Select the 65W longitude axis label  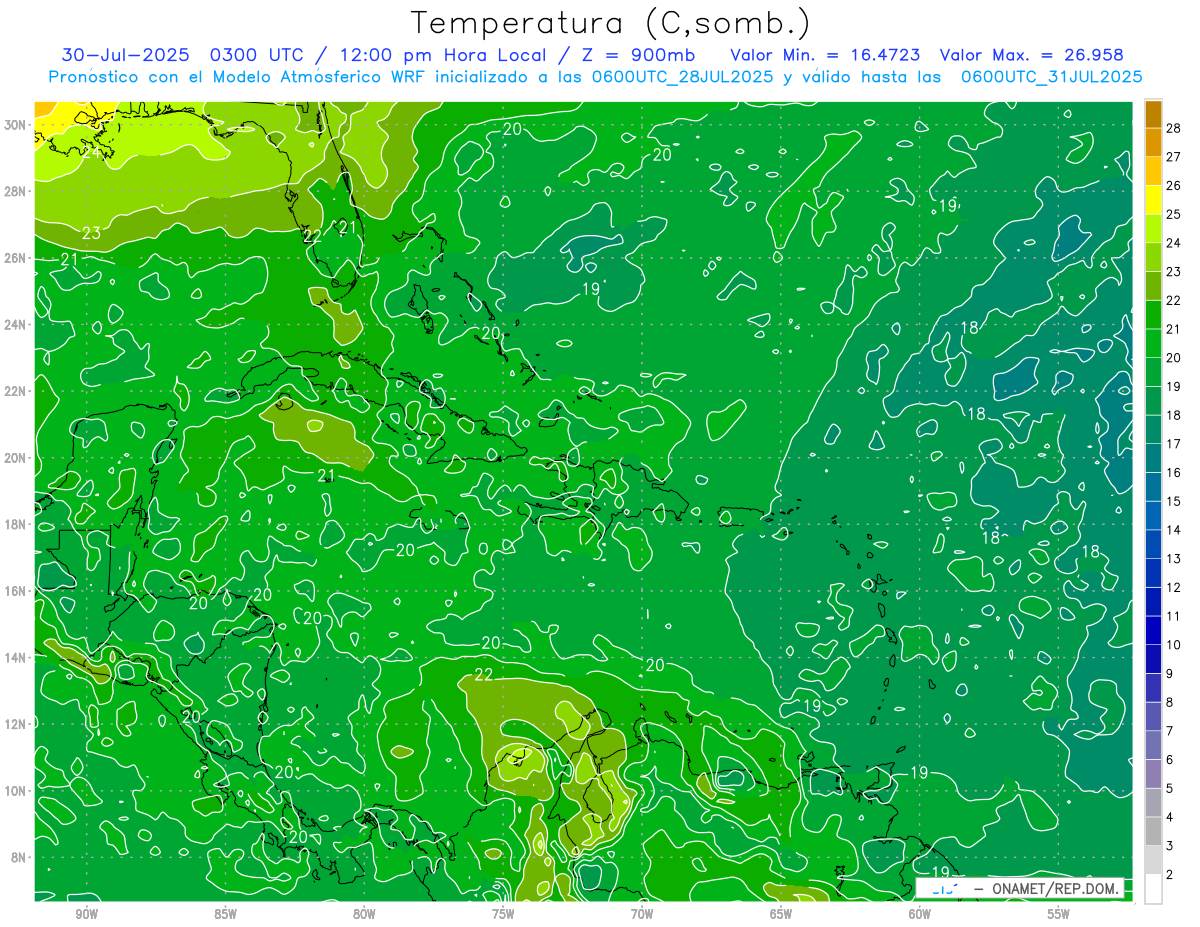click(x=781, y=914)
